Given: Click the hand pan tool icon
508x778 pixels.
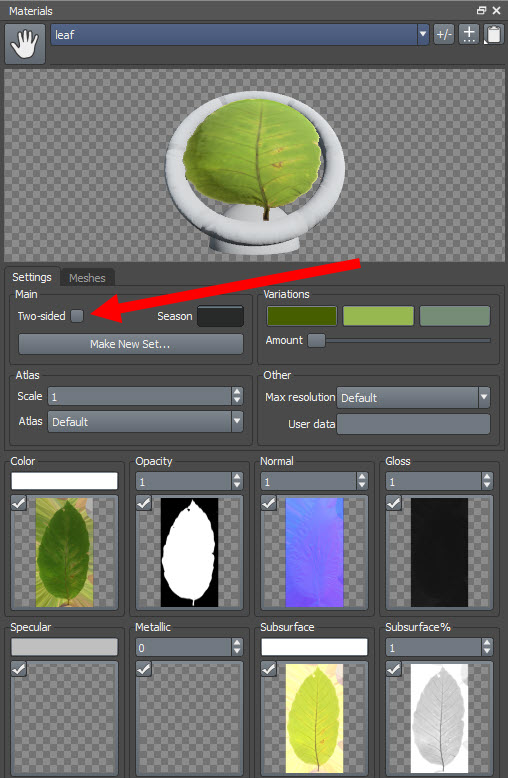Looking at the screenshot, I should [25, 44].
